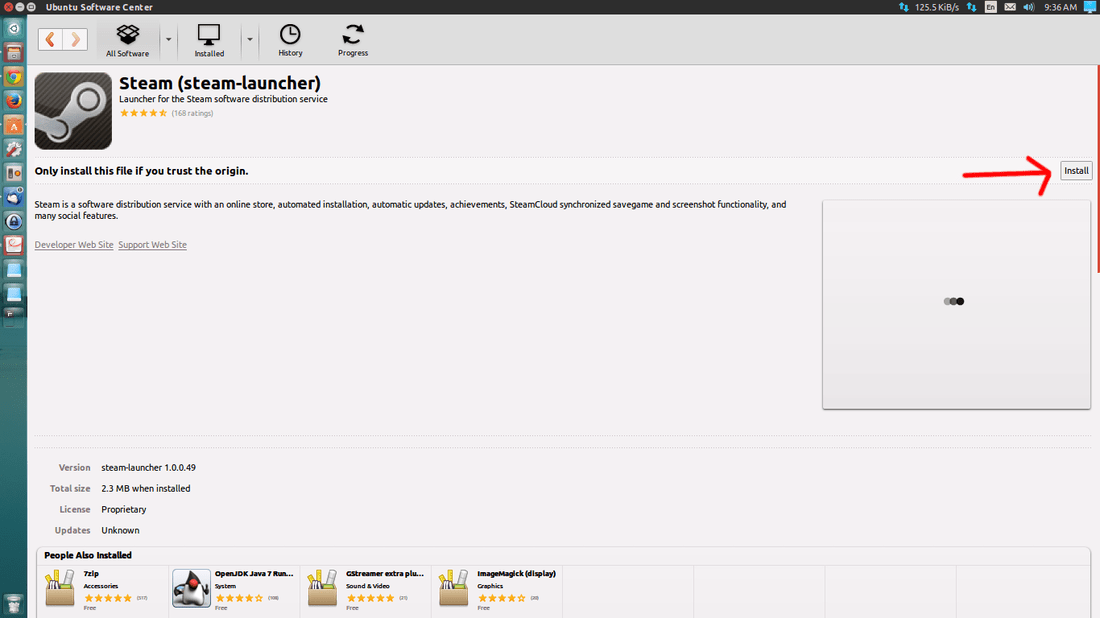This screenshot has width=1100, height=618.
Task: Click the "Unknown" updates value
Action: 120,530
